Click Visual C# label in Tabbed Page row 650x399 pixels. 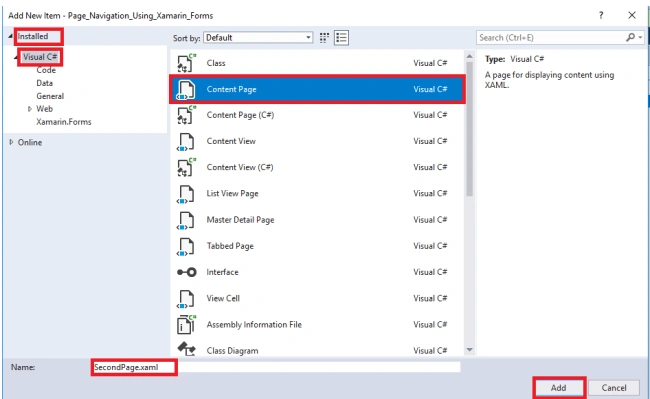point(430,246)
